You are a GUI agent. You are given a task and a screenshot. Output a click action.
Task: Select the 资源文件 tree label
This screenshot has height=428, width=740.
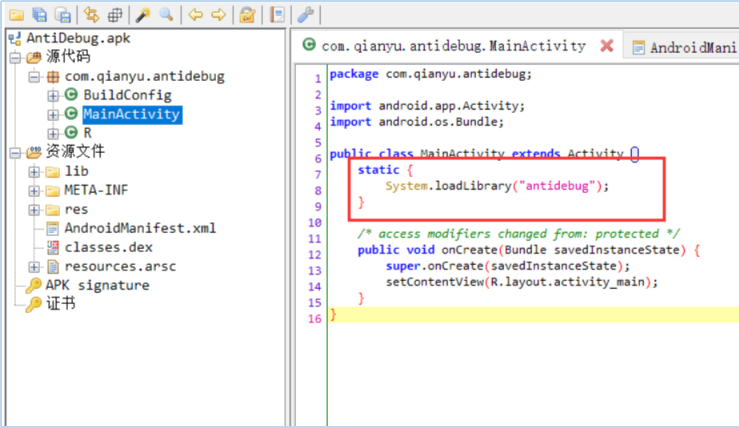point(75,151)
